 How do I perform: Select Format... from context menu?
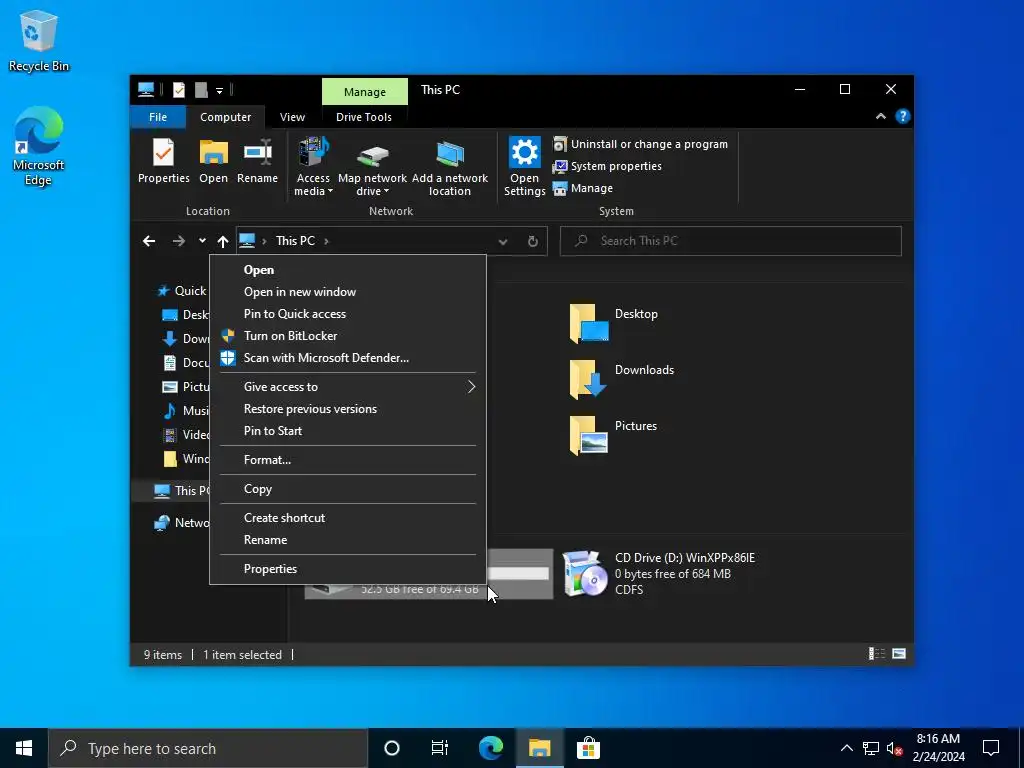tap(347, 460)
